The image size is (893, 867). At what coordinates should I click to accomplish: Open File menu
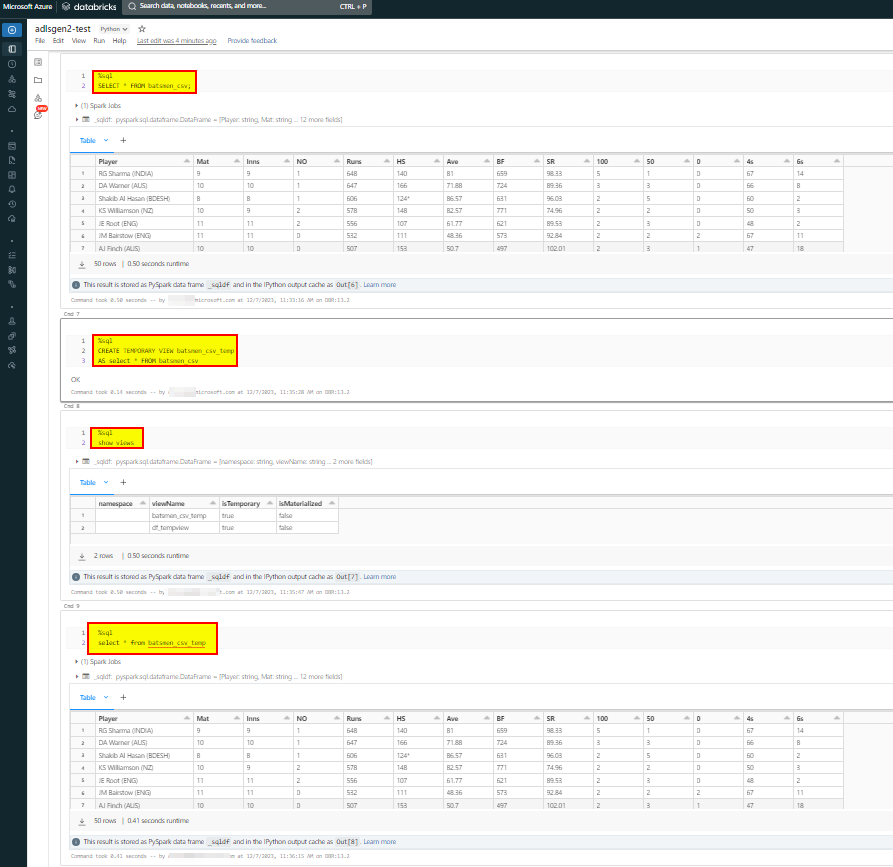click(40, 40)
